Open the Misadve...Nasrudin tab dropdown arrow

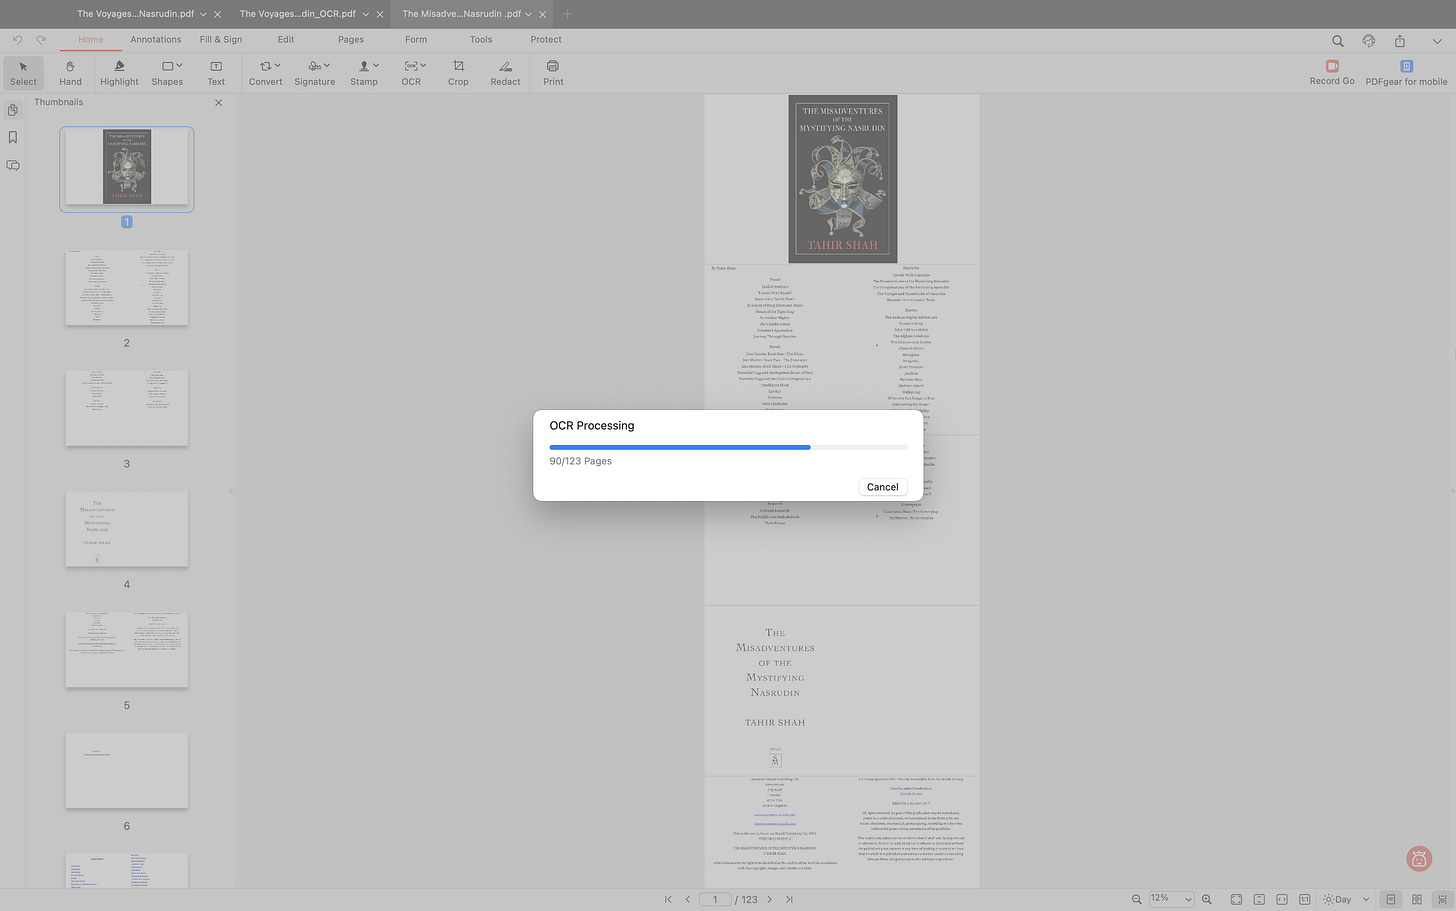(x=529, y=14)
